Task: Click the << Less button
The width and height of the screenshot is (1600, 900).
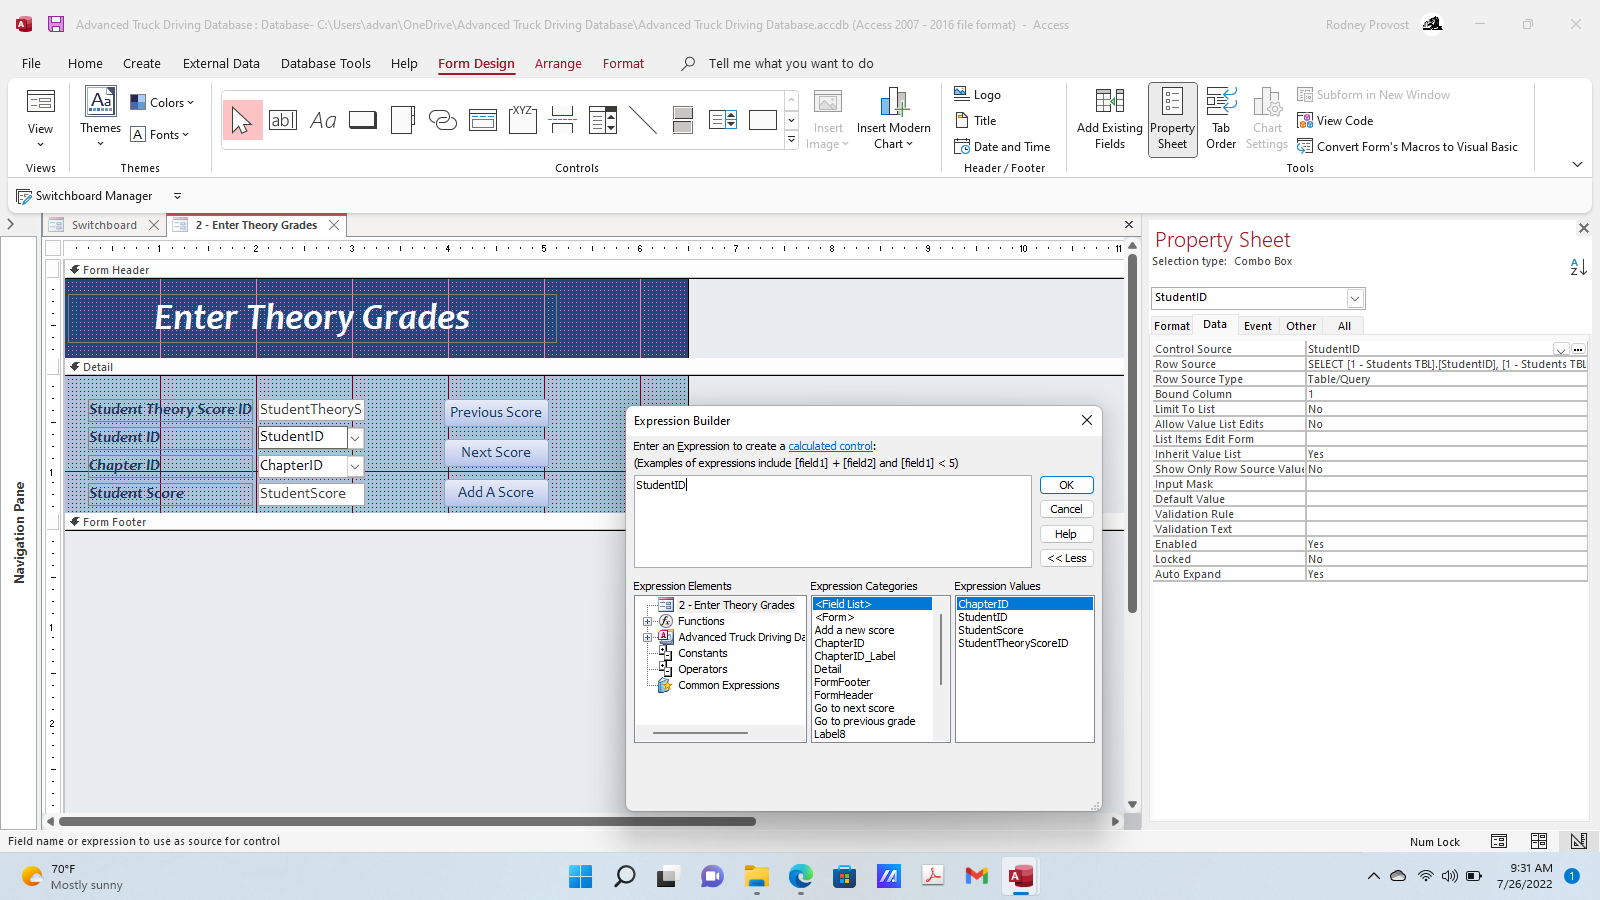Action: (1066, 558)
